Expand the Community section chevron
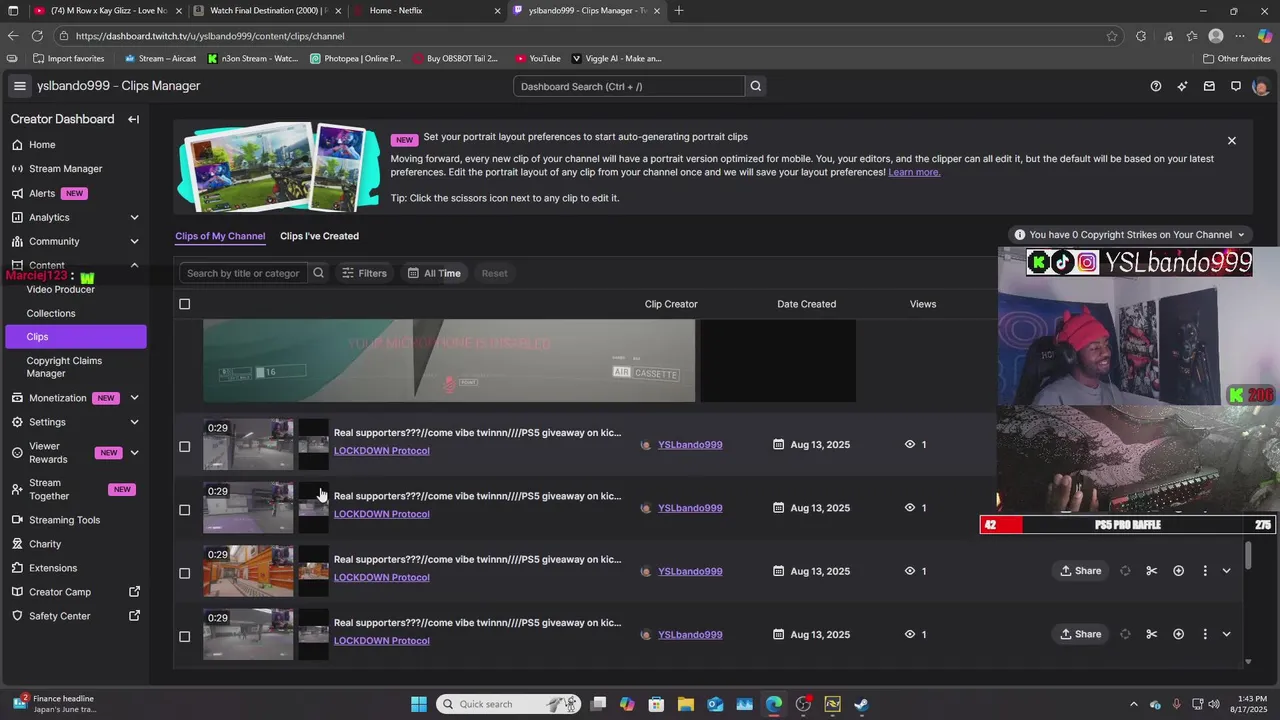The width and height of the screenshot is (1280, 720). [134, 241]
